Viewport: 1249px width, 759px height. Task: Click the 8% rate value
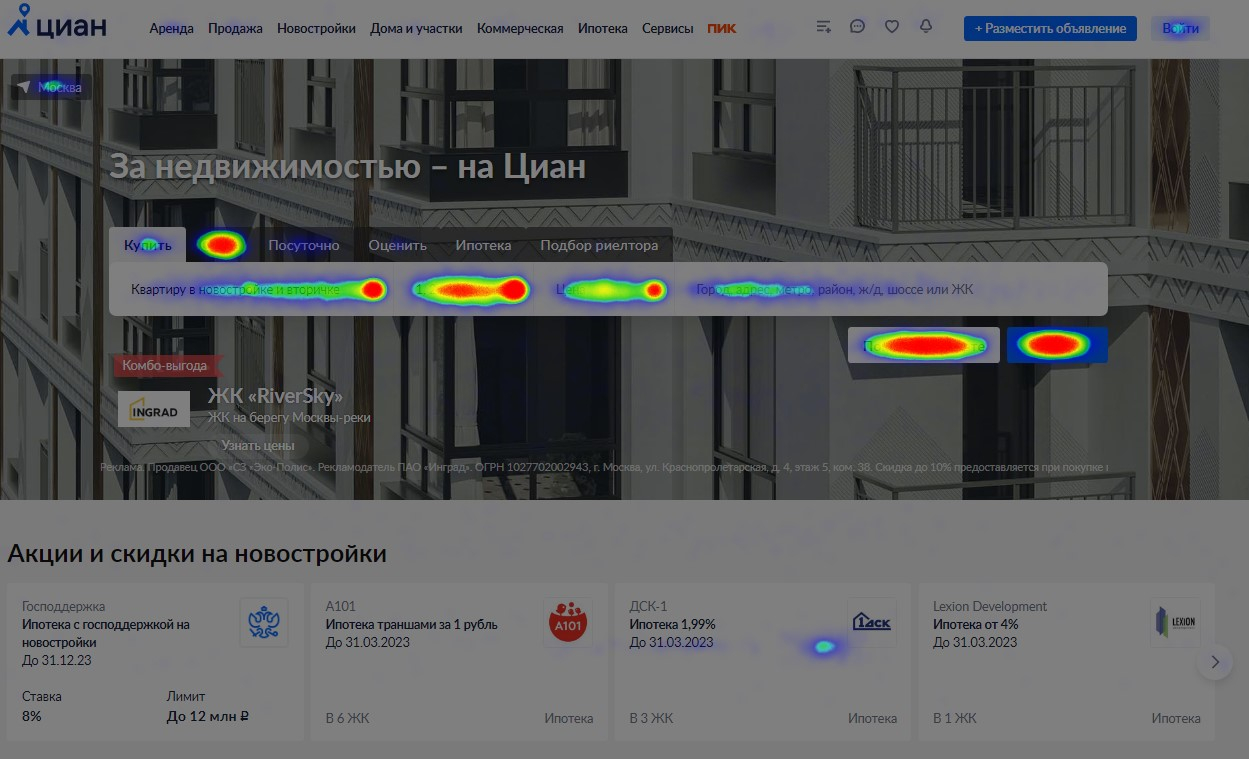click(x=32, y=716)
